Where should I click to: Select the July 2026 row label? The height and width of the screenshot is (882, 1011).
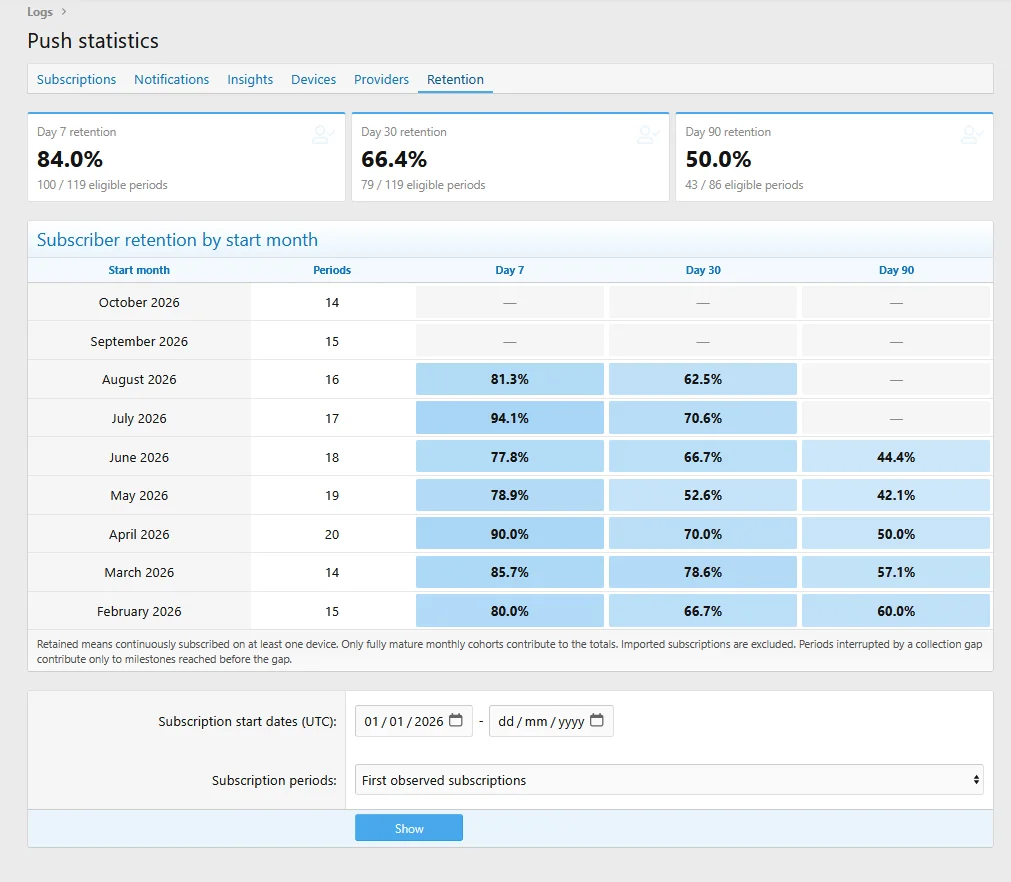point(139,418)
